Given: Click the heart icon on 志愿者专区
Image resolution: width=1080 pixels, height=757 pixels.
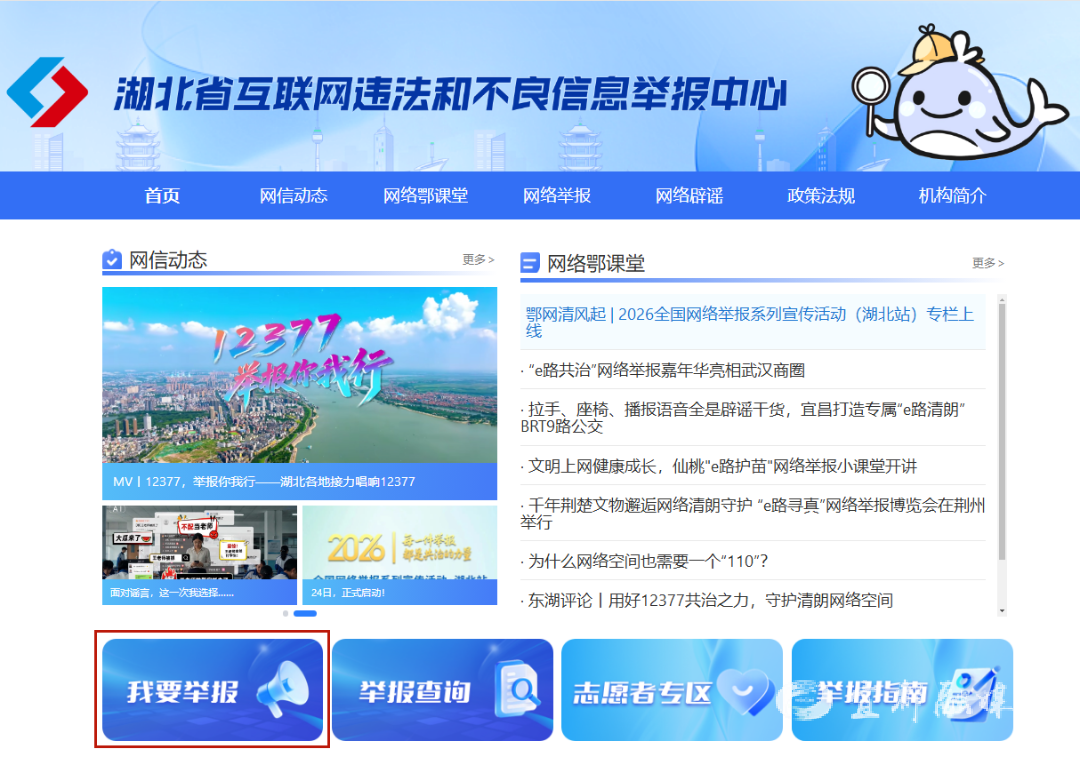Looking at the screenshot, I should (x=745, y=691).
